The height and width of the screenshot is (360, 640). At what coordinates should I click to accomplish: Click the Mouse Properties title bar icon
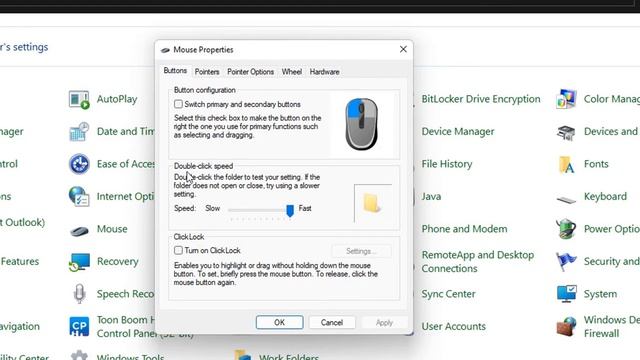[165, 50]
